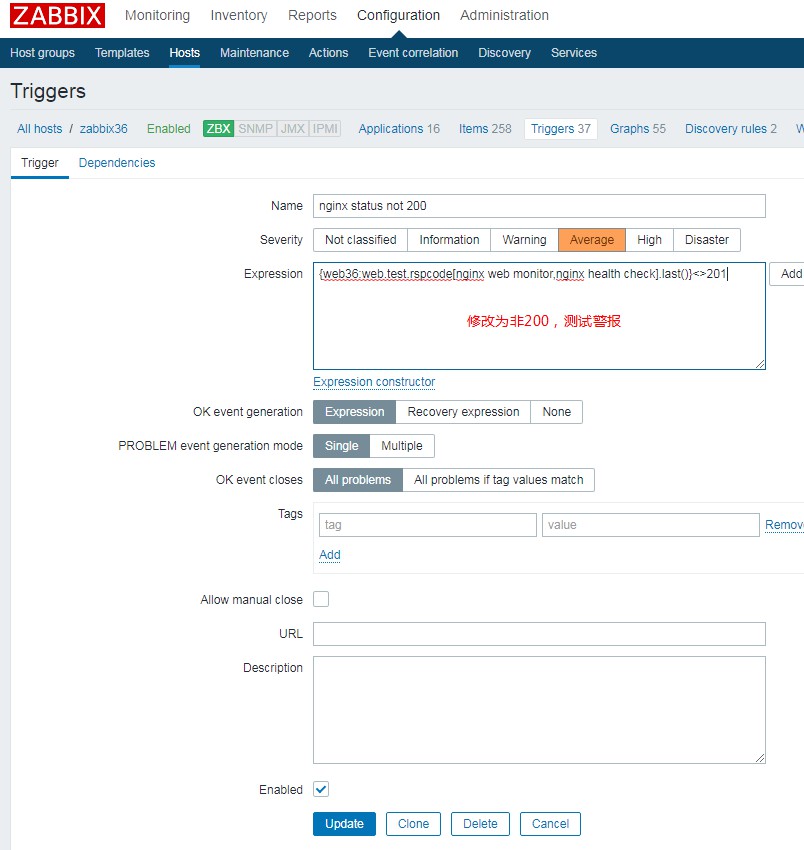Check the Allow manual close box
The width and height of the screenshot is (804, 850).
[x=321, y=599]
